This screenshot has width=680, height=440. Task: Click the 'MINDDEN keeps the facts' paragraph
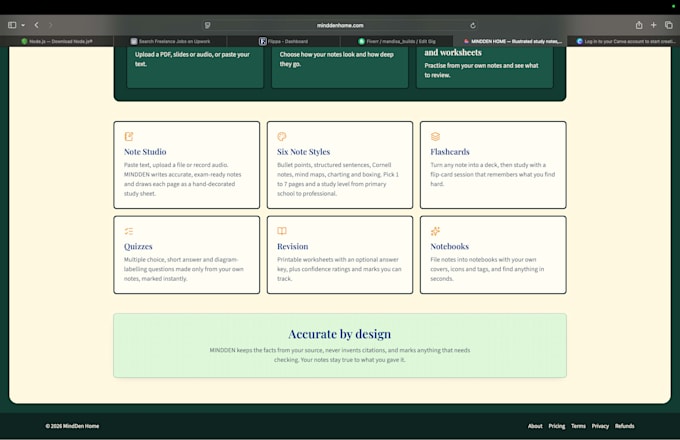[340, 355]
